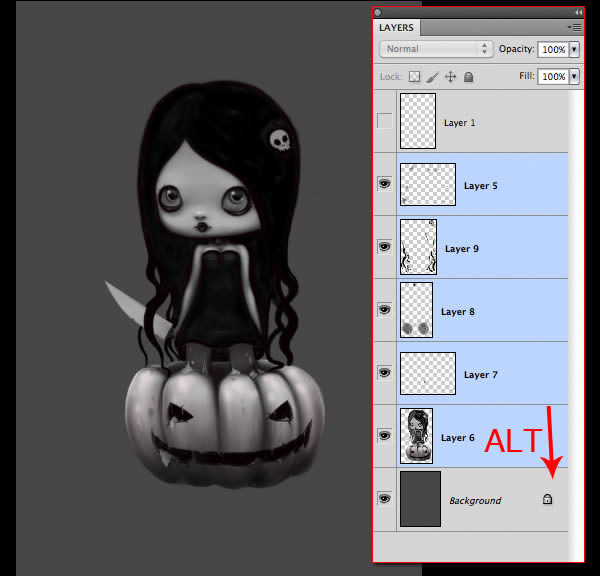Collapse the panel with double-arrow icon

(x=578, y=13)
